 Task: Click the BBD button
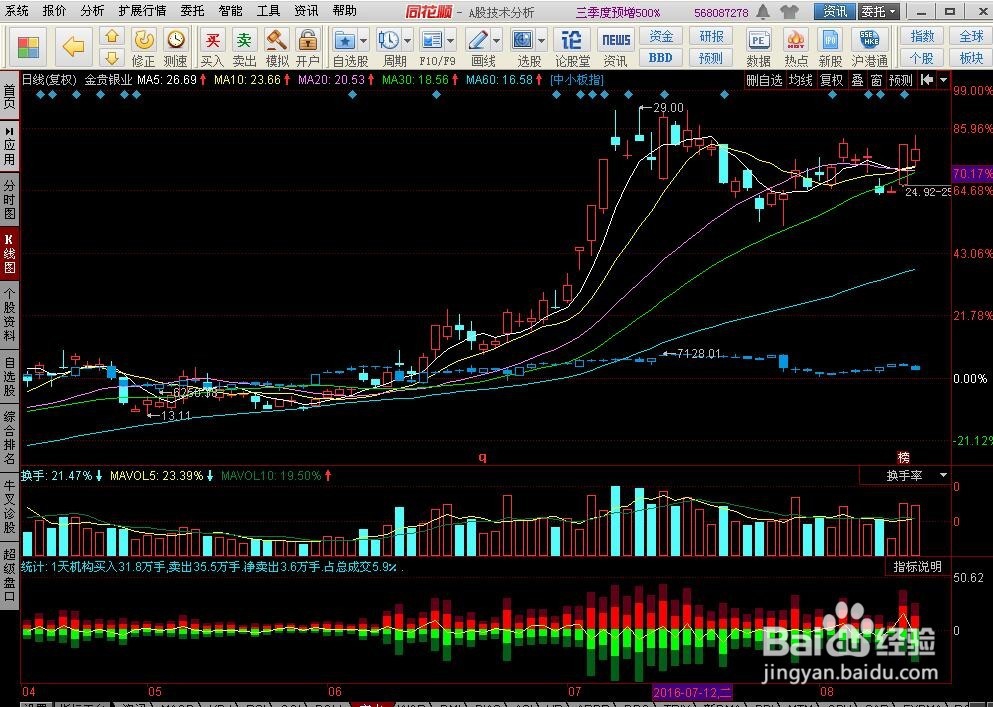(661, 58)
